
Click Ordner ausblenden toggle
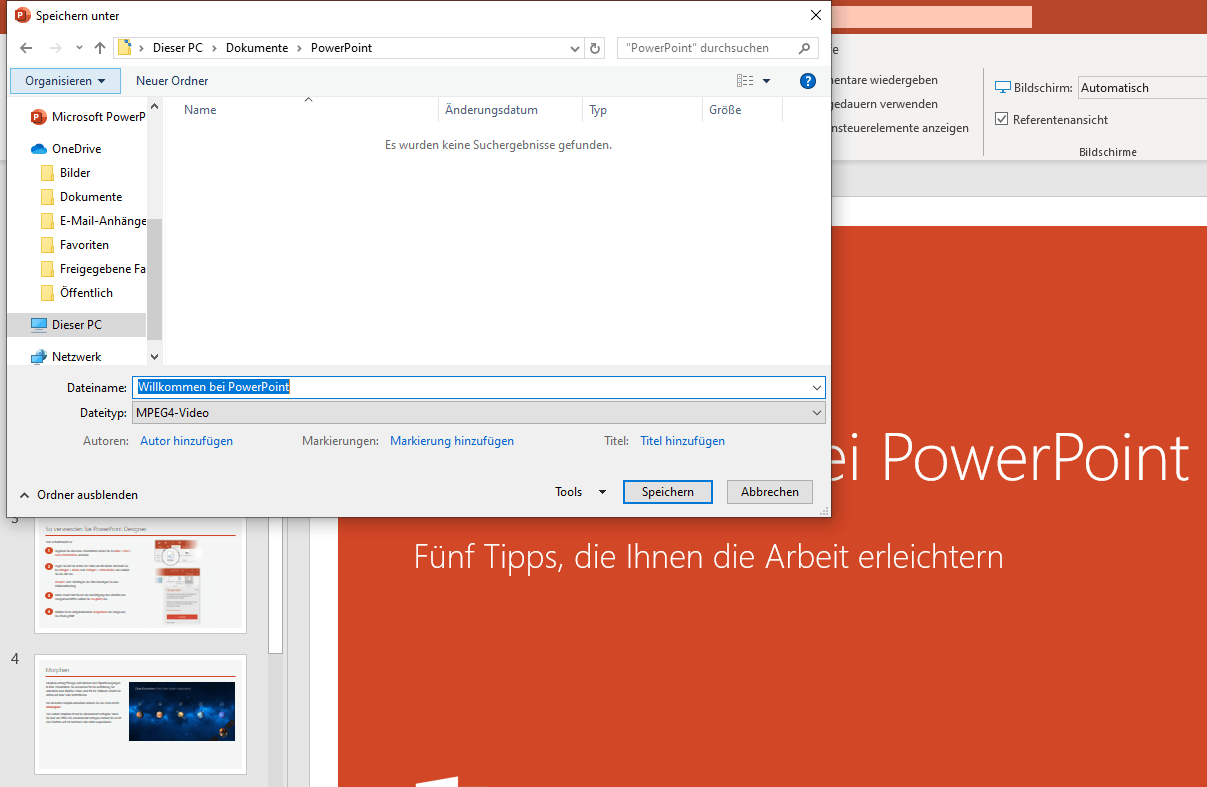[x=79, y=495]
